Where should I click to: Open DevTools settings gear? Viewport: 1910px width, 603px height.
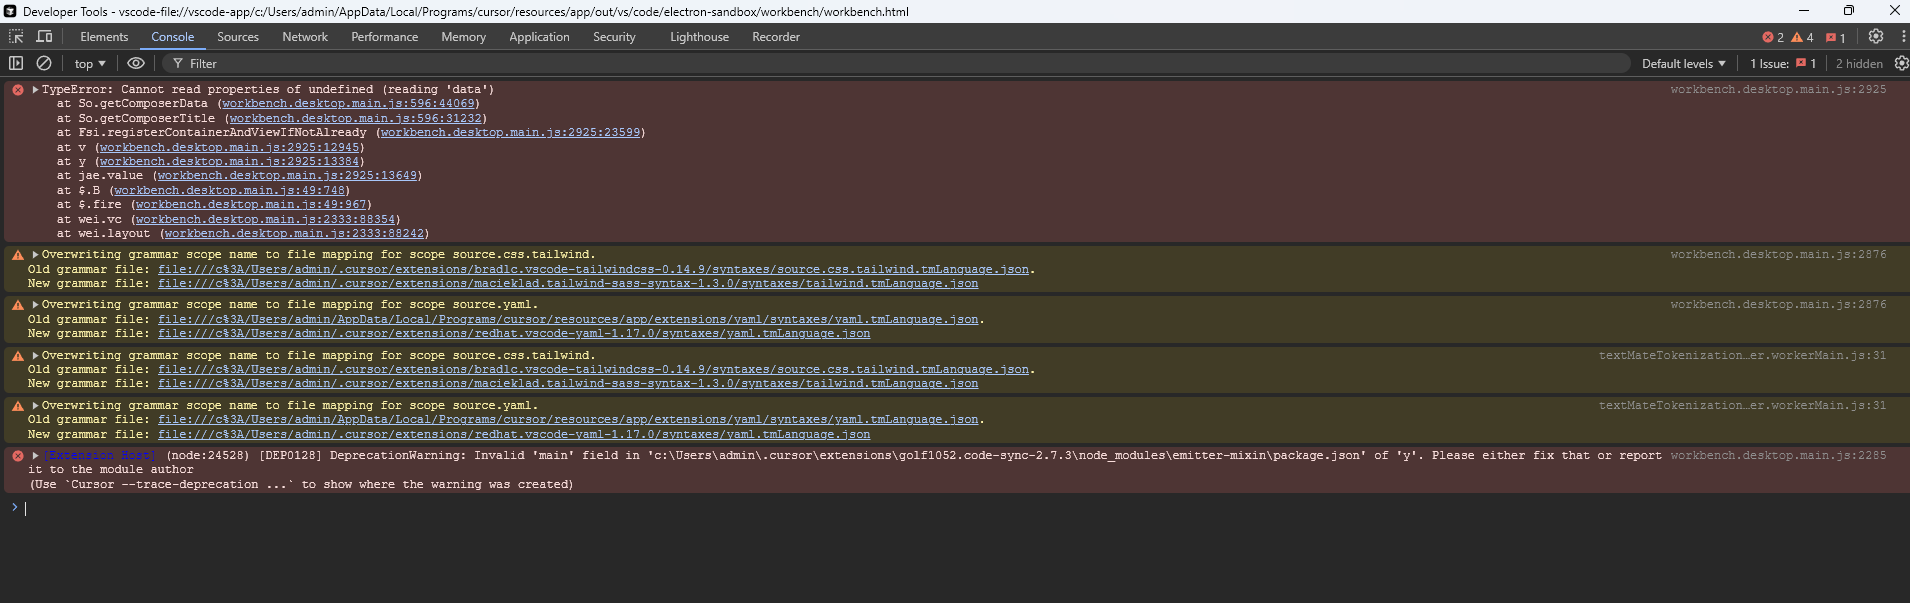(x=1876, y=36)
